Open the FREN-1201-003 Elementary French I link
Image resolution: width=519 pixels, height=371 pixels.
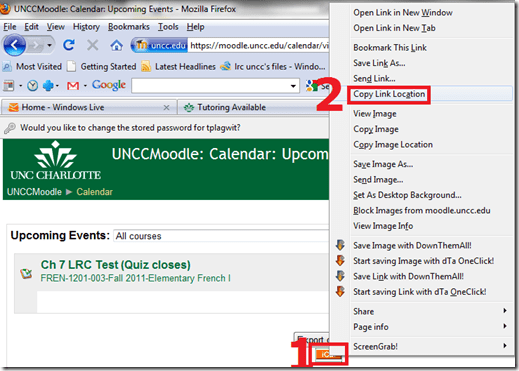[x=135, y=278]
